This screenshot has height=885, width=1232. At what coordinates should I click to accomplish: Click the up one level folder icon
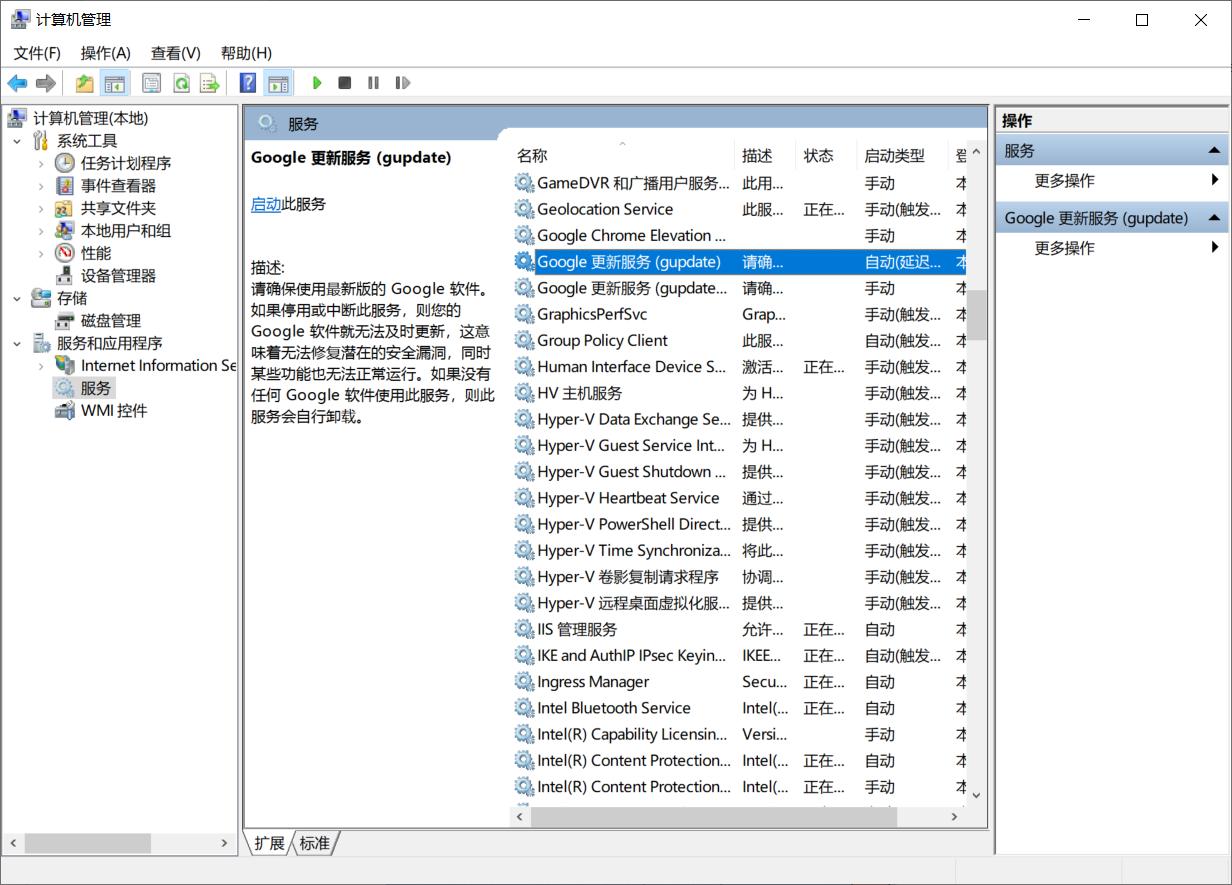pos(85,83)
